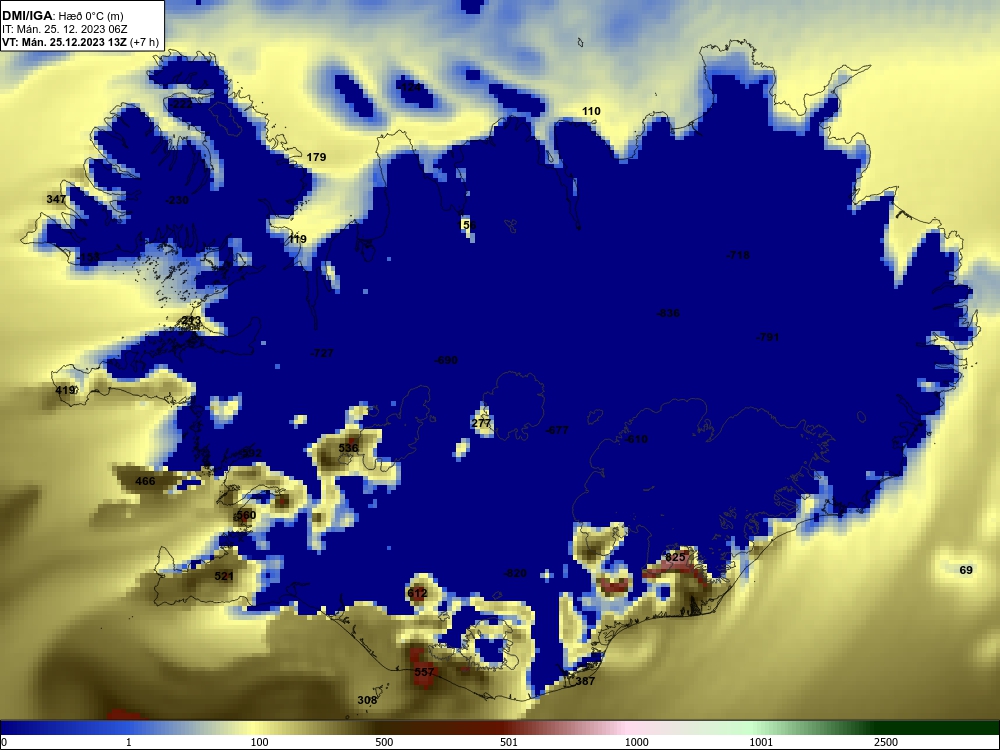Click the map value -727
Image resolution: width=1000 pixels, height=750 pixels.
tap(321, 353)
